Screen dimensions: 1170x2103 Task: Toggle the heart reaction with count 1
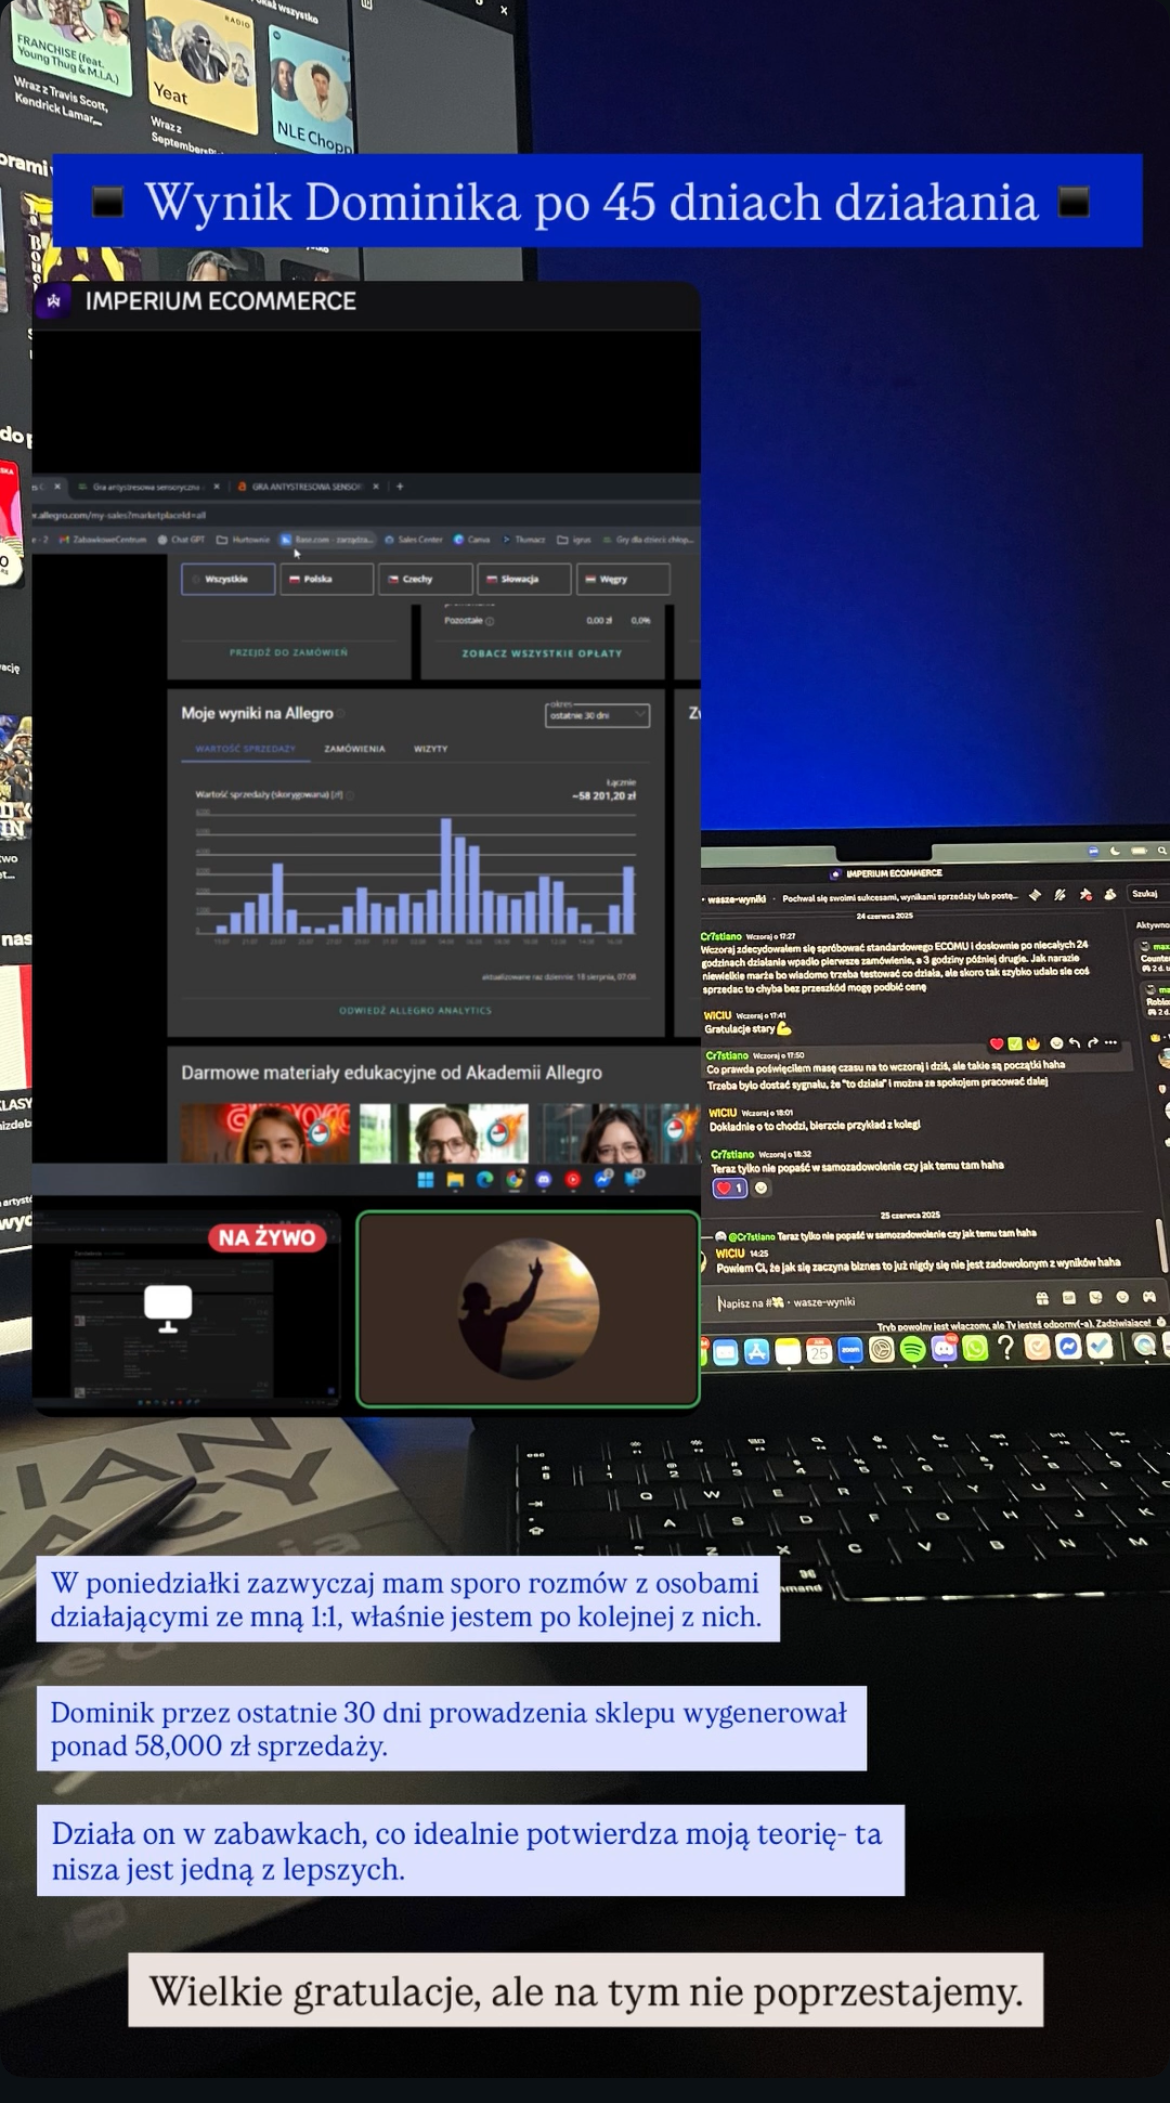pos(729,1188)
